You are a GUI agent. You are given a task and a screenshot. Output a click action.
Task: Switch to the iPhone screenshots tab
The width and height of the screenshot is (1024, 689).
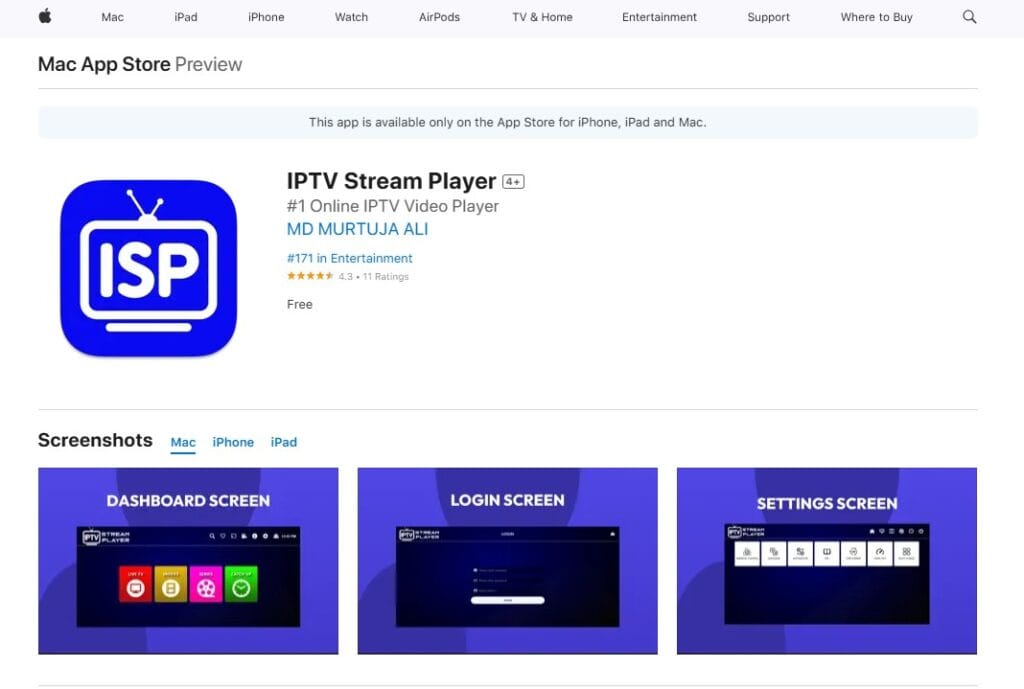coord(233,442)
